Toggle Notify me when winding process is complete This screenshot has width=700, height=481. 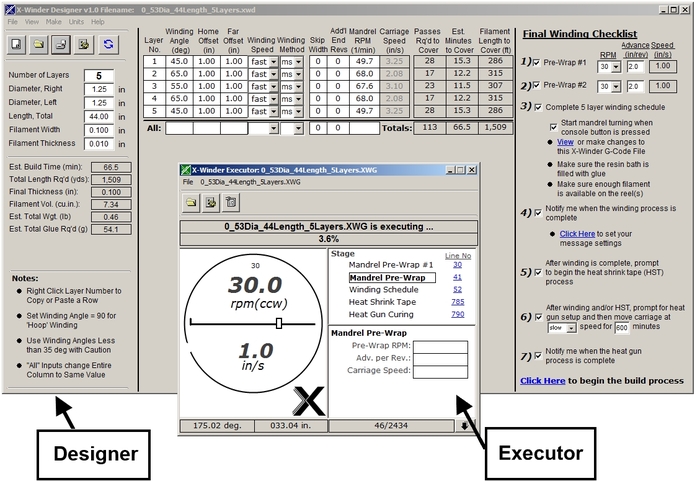pyautogui.click(x=538, y=213)
